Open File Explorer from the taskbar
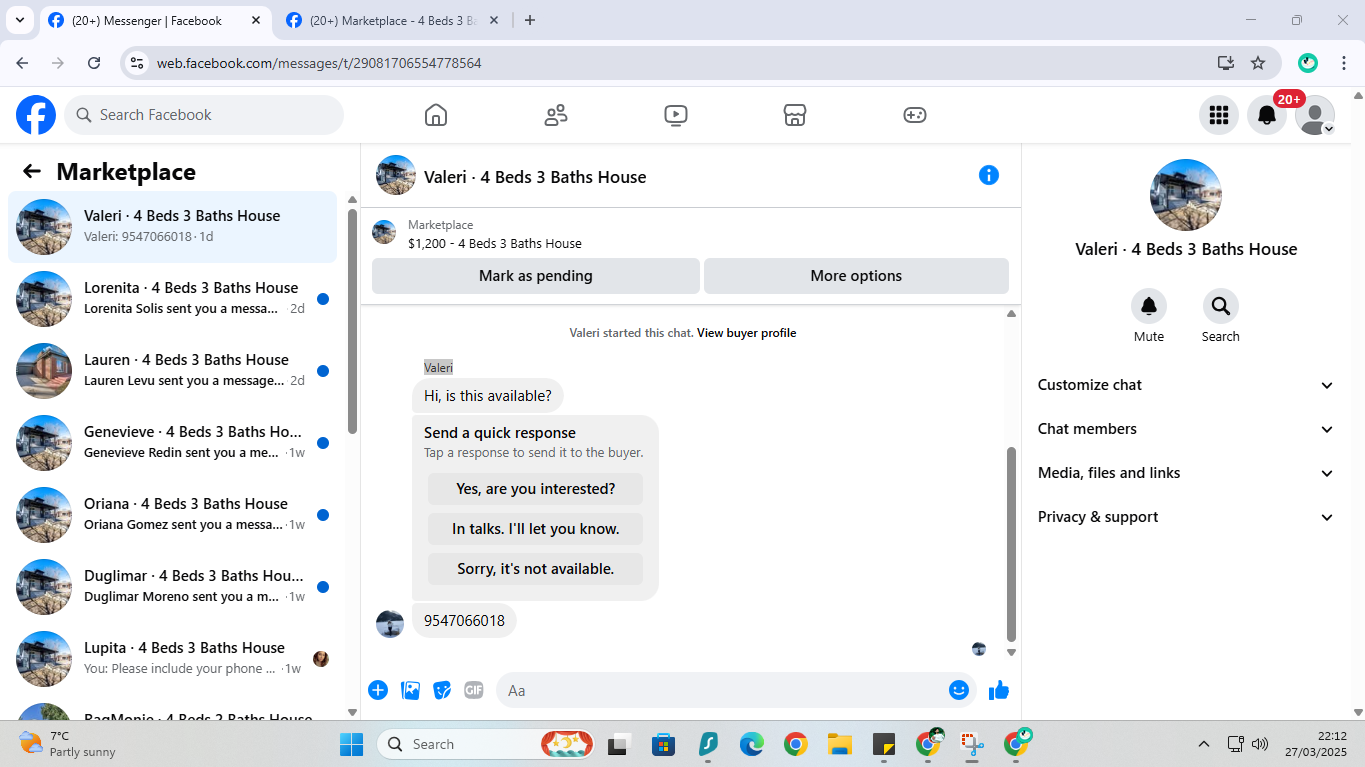Screen dimensions: 1365x767 tap(838, 744)
